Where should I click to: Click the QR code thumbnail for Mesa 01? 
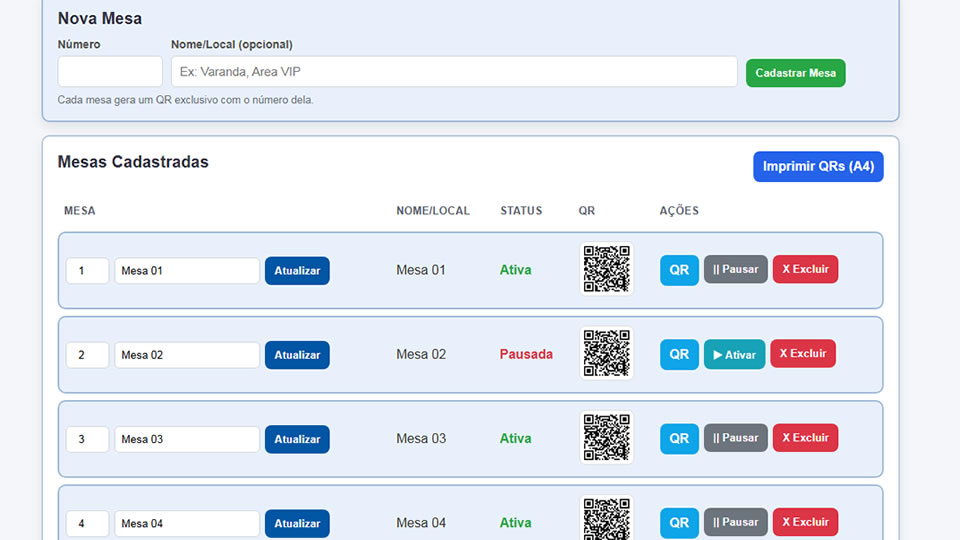(606, 269)
